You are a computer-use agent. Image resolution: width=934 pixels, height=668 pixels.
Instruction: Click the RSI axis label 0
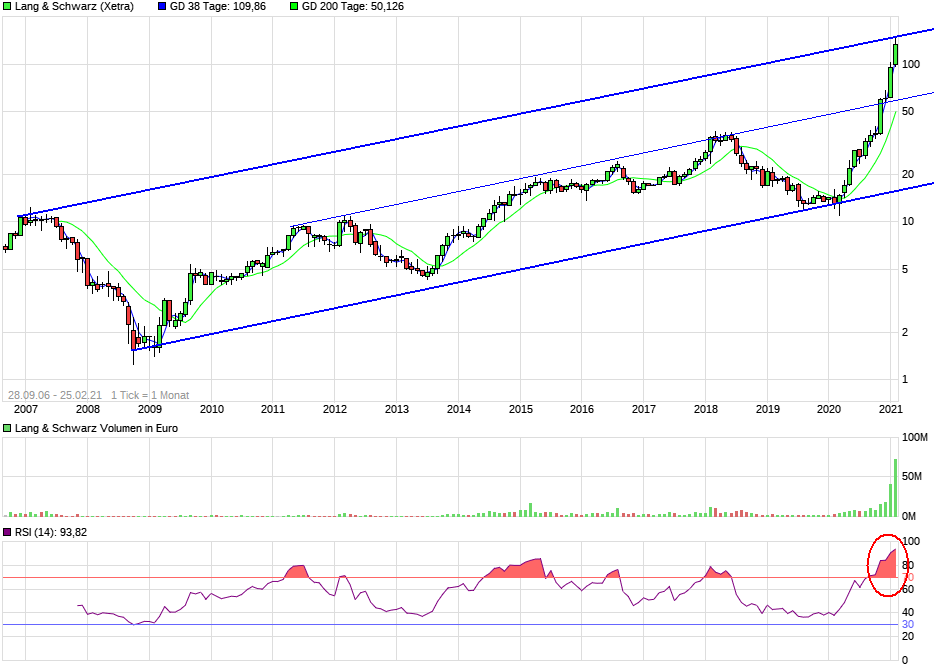905,660
